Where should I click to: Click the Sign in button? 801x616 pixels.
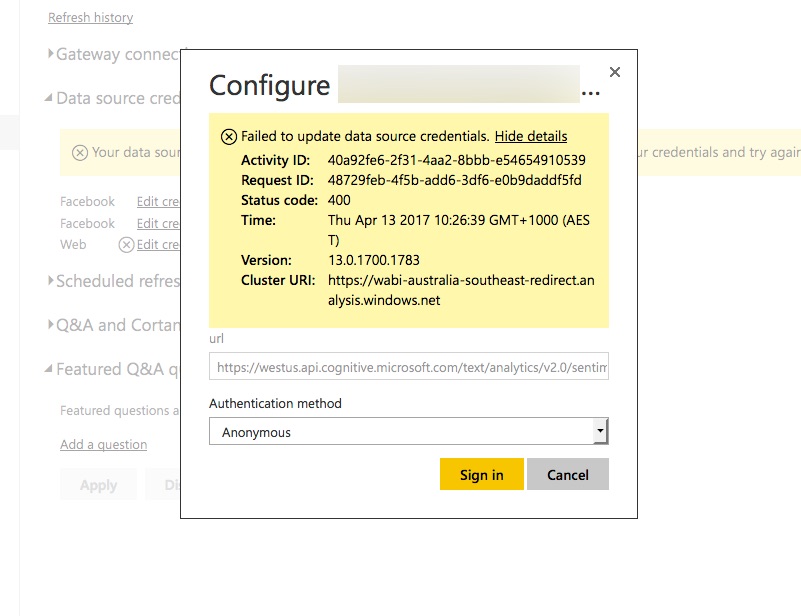(x=482, y=475)
